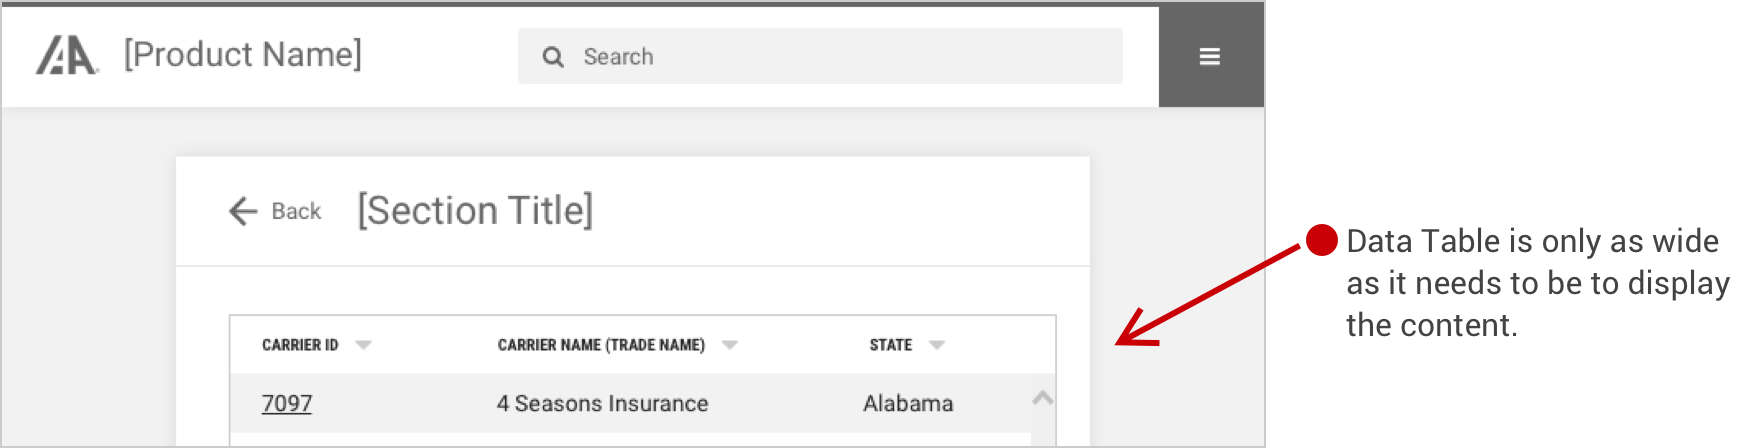The image size is (1746, 448).
Task: Click the magnifying glass search icon
Action: (x=553, y=57)
